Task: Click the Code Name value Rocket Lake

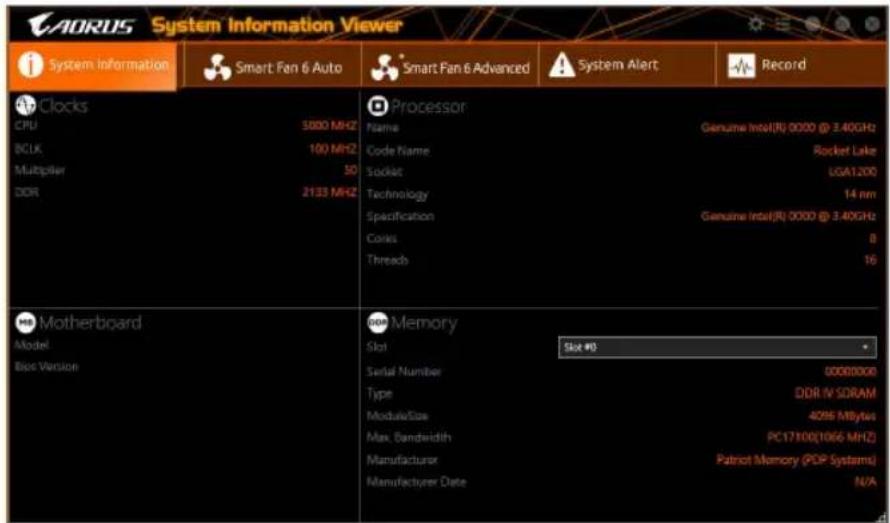Action: click(x=845, y=150)
